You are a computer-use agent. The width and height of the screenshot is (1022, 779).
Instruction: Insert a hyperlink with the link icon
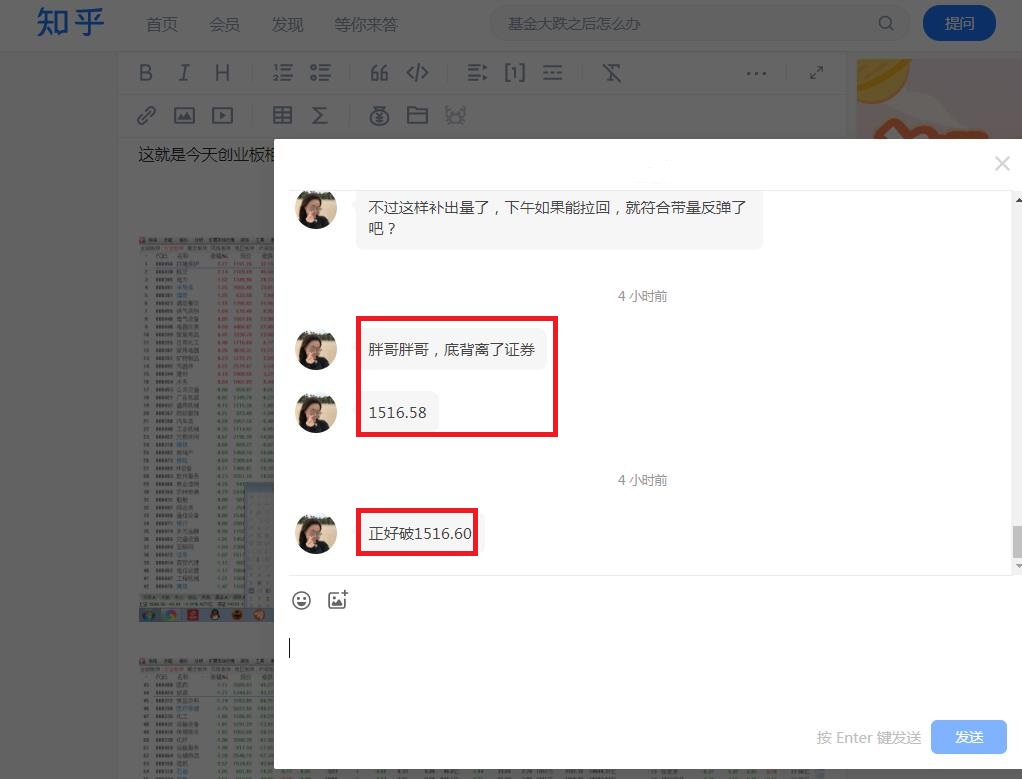coord(146,115)
